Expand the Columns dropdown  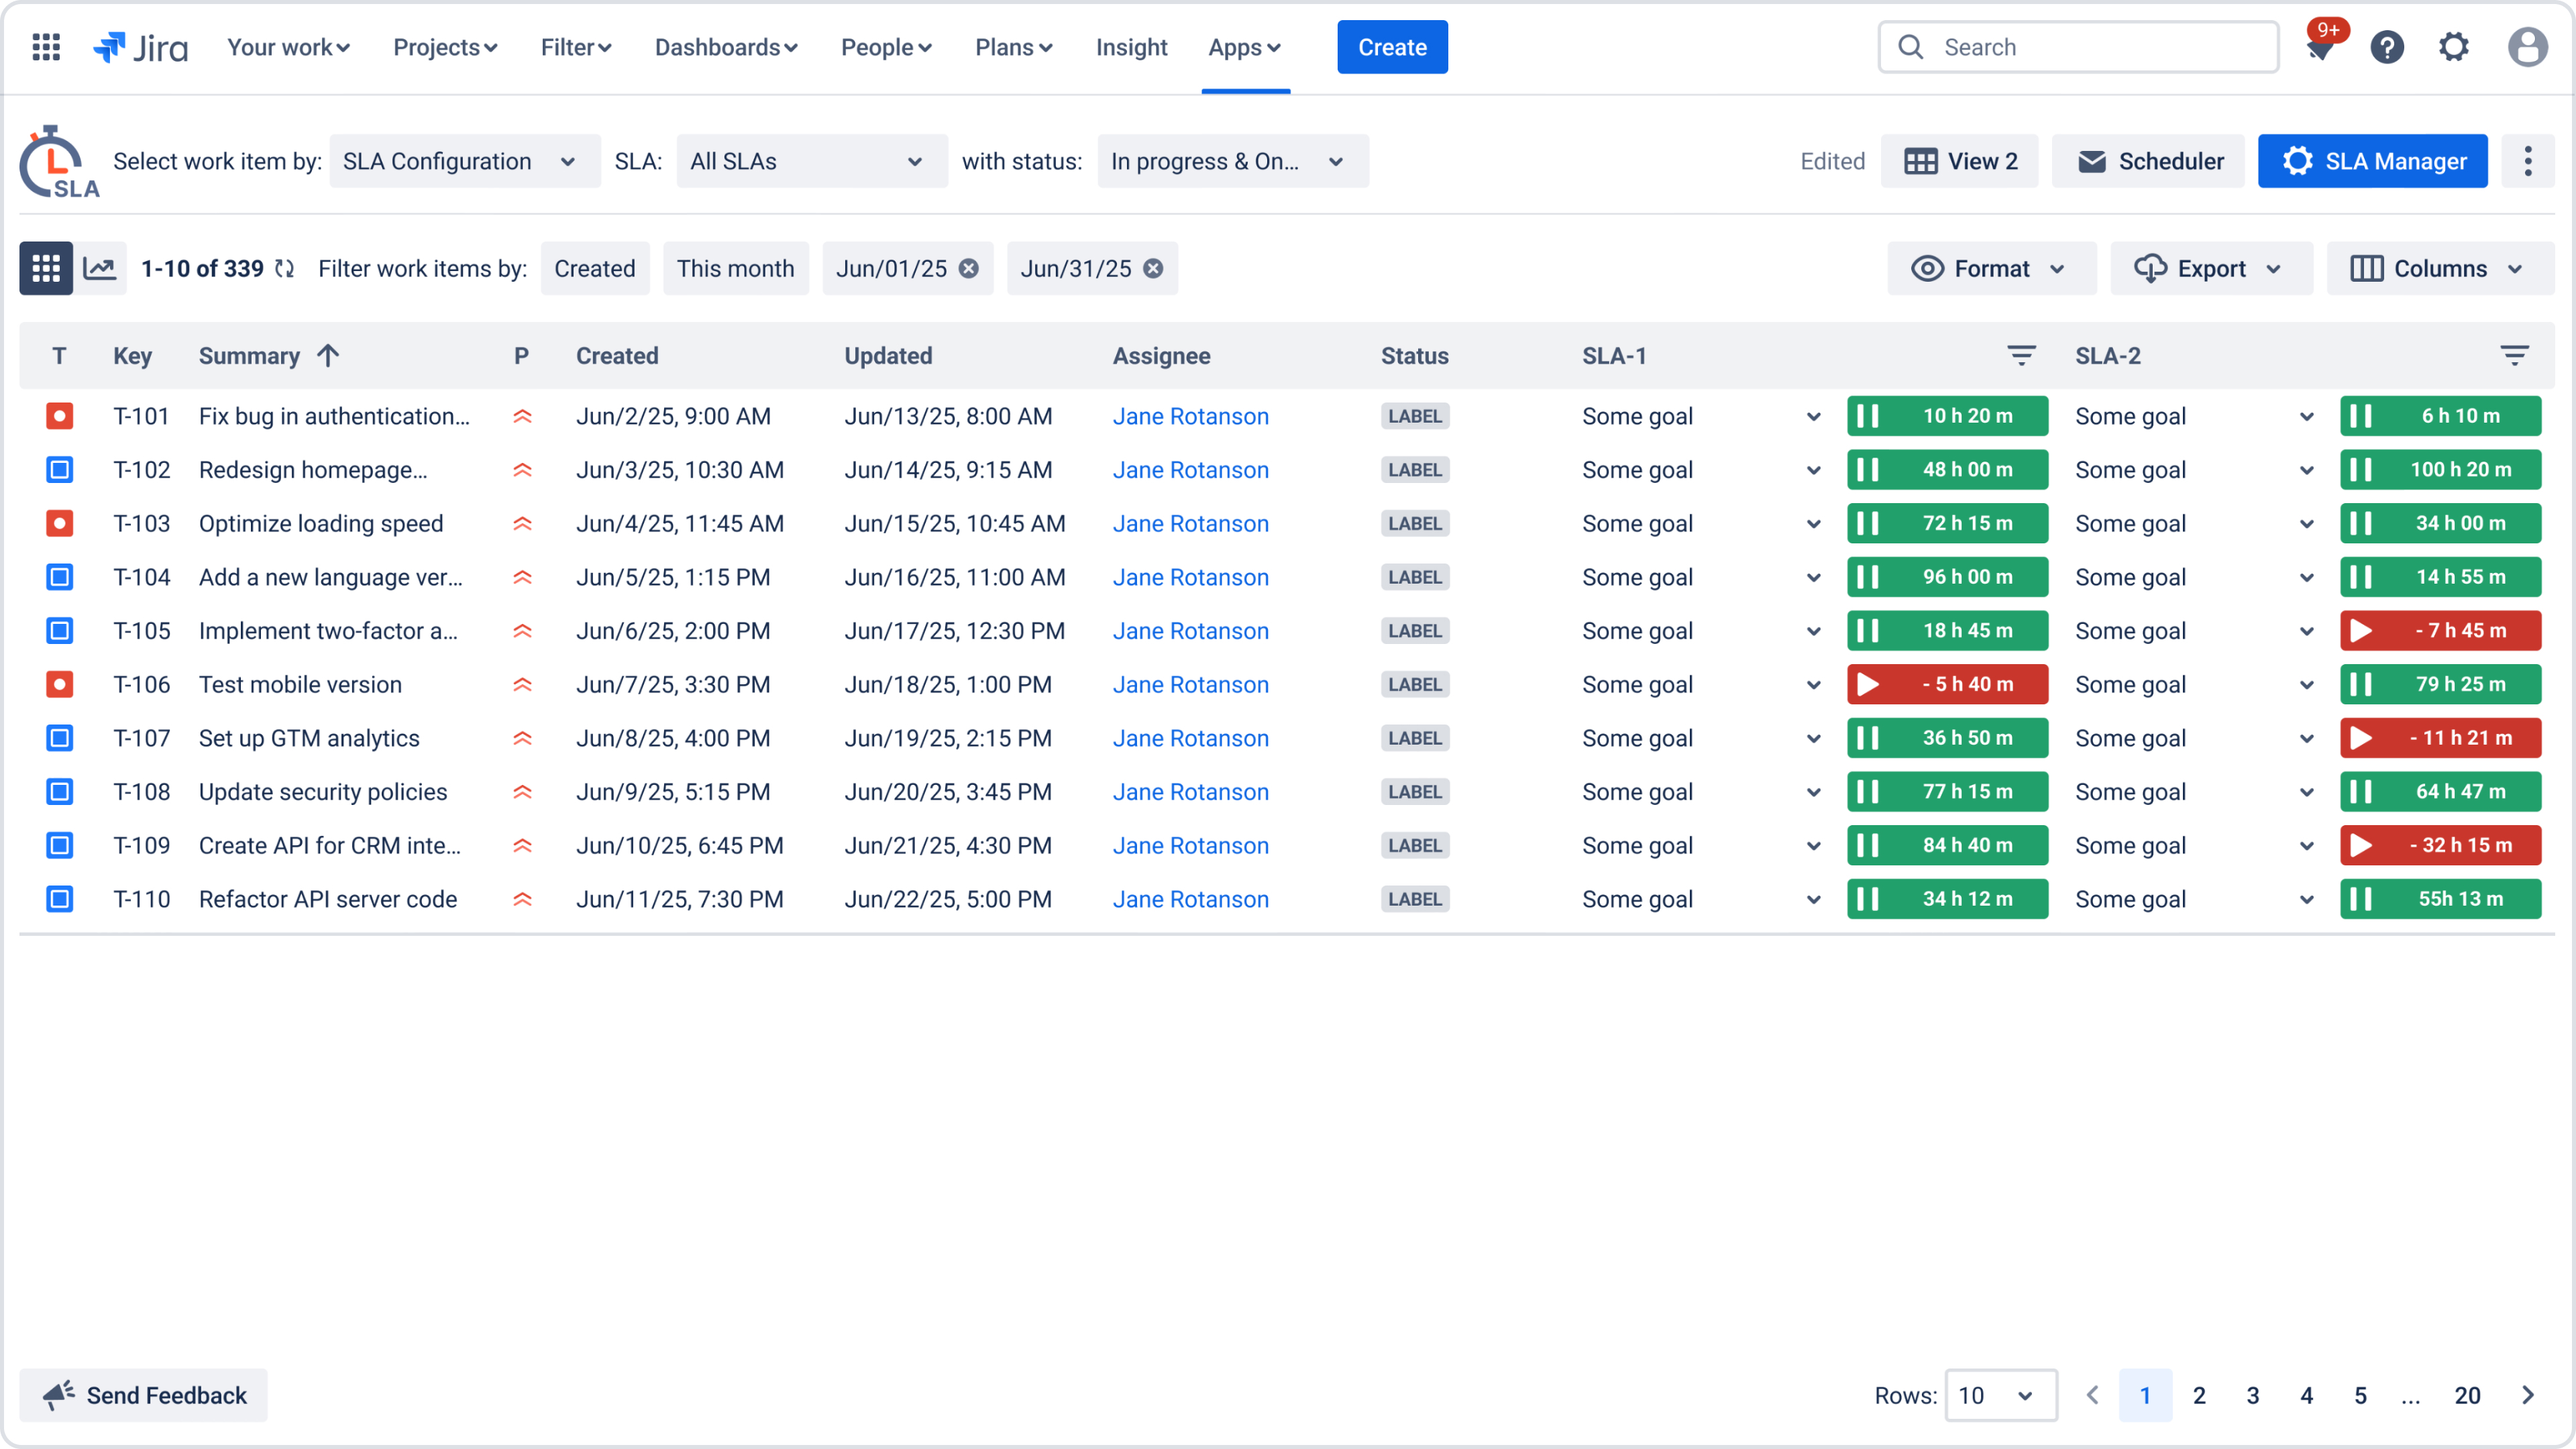click(x=2439, y=268)
